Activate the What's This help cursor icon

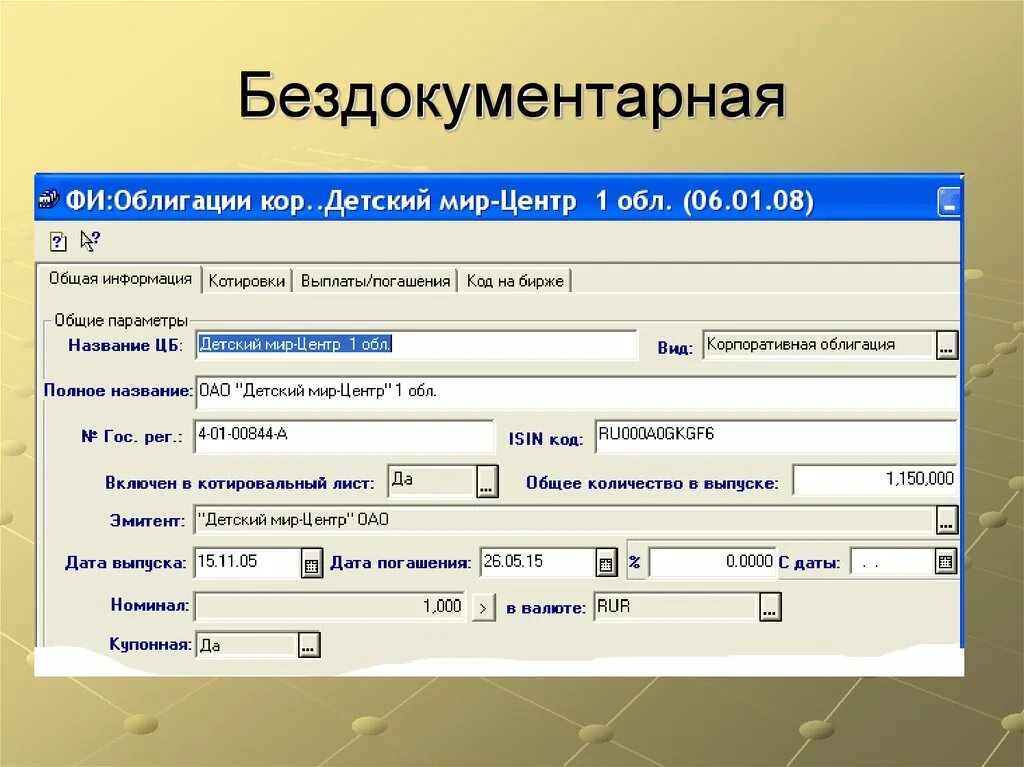click(90, 240)
